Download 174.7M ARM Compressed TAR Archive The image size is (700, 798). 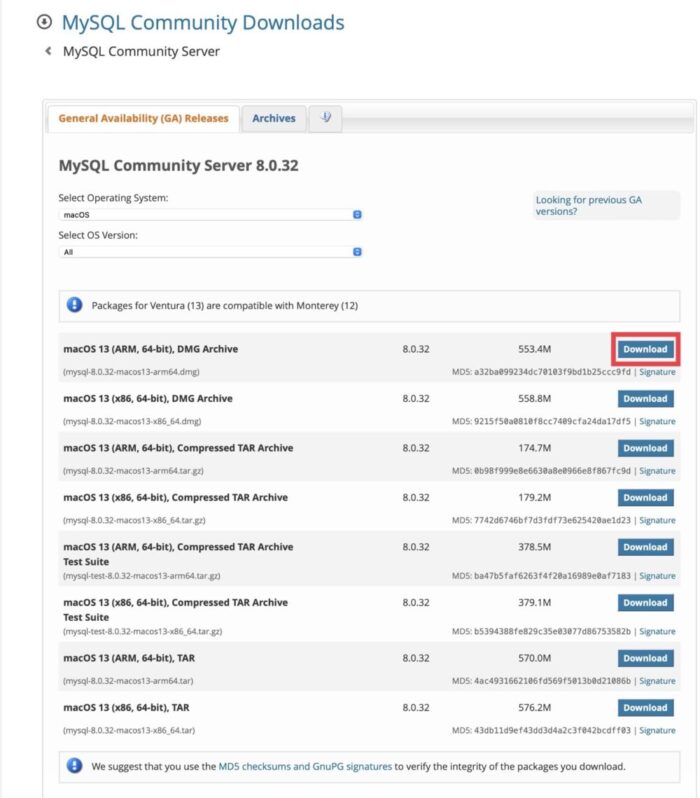pos(646,448)
